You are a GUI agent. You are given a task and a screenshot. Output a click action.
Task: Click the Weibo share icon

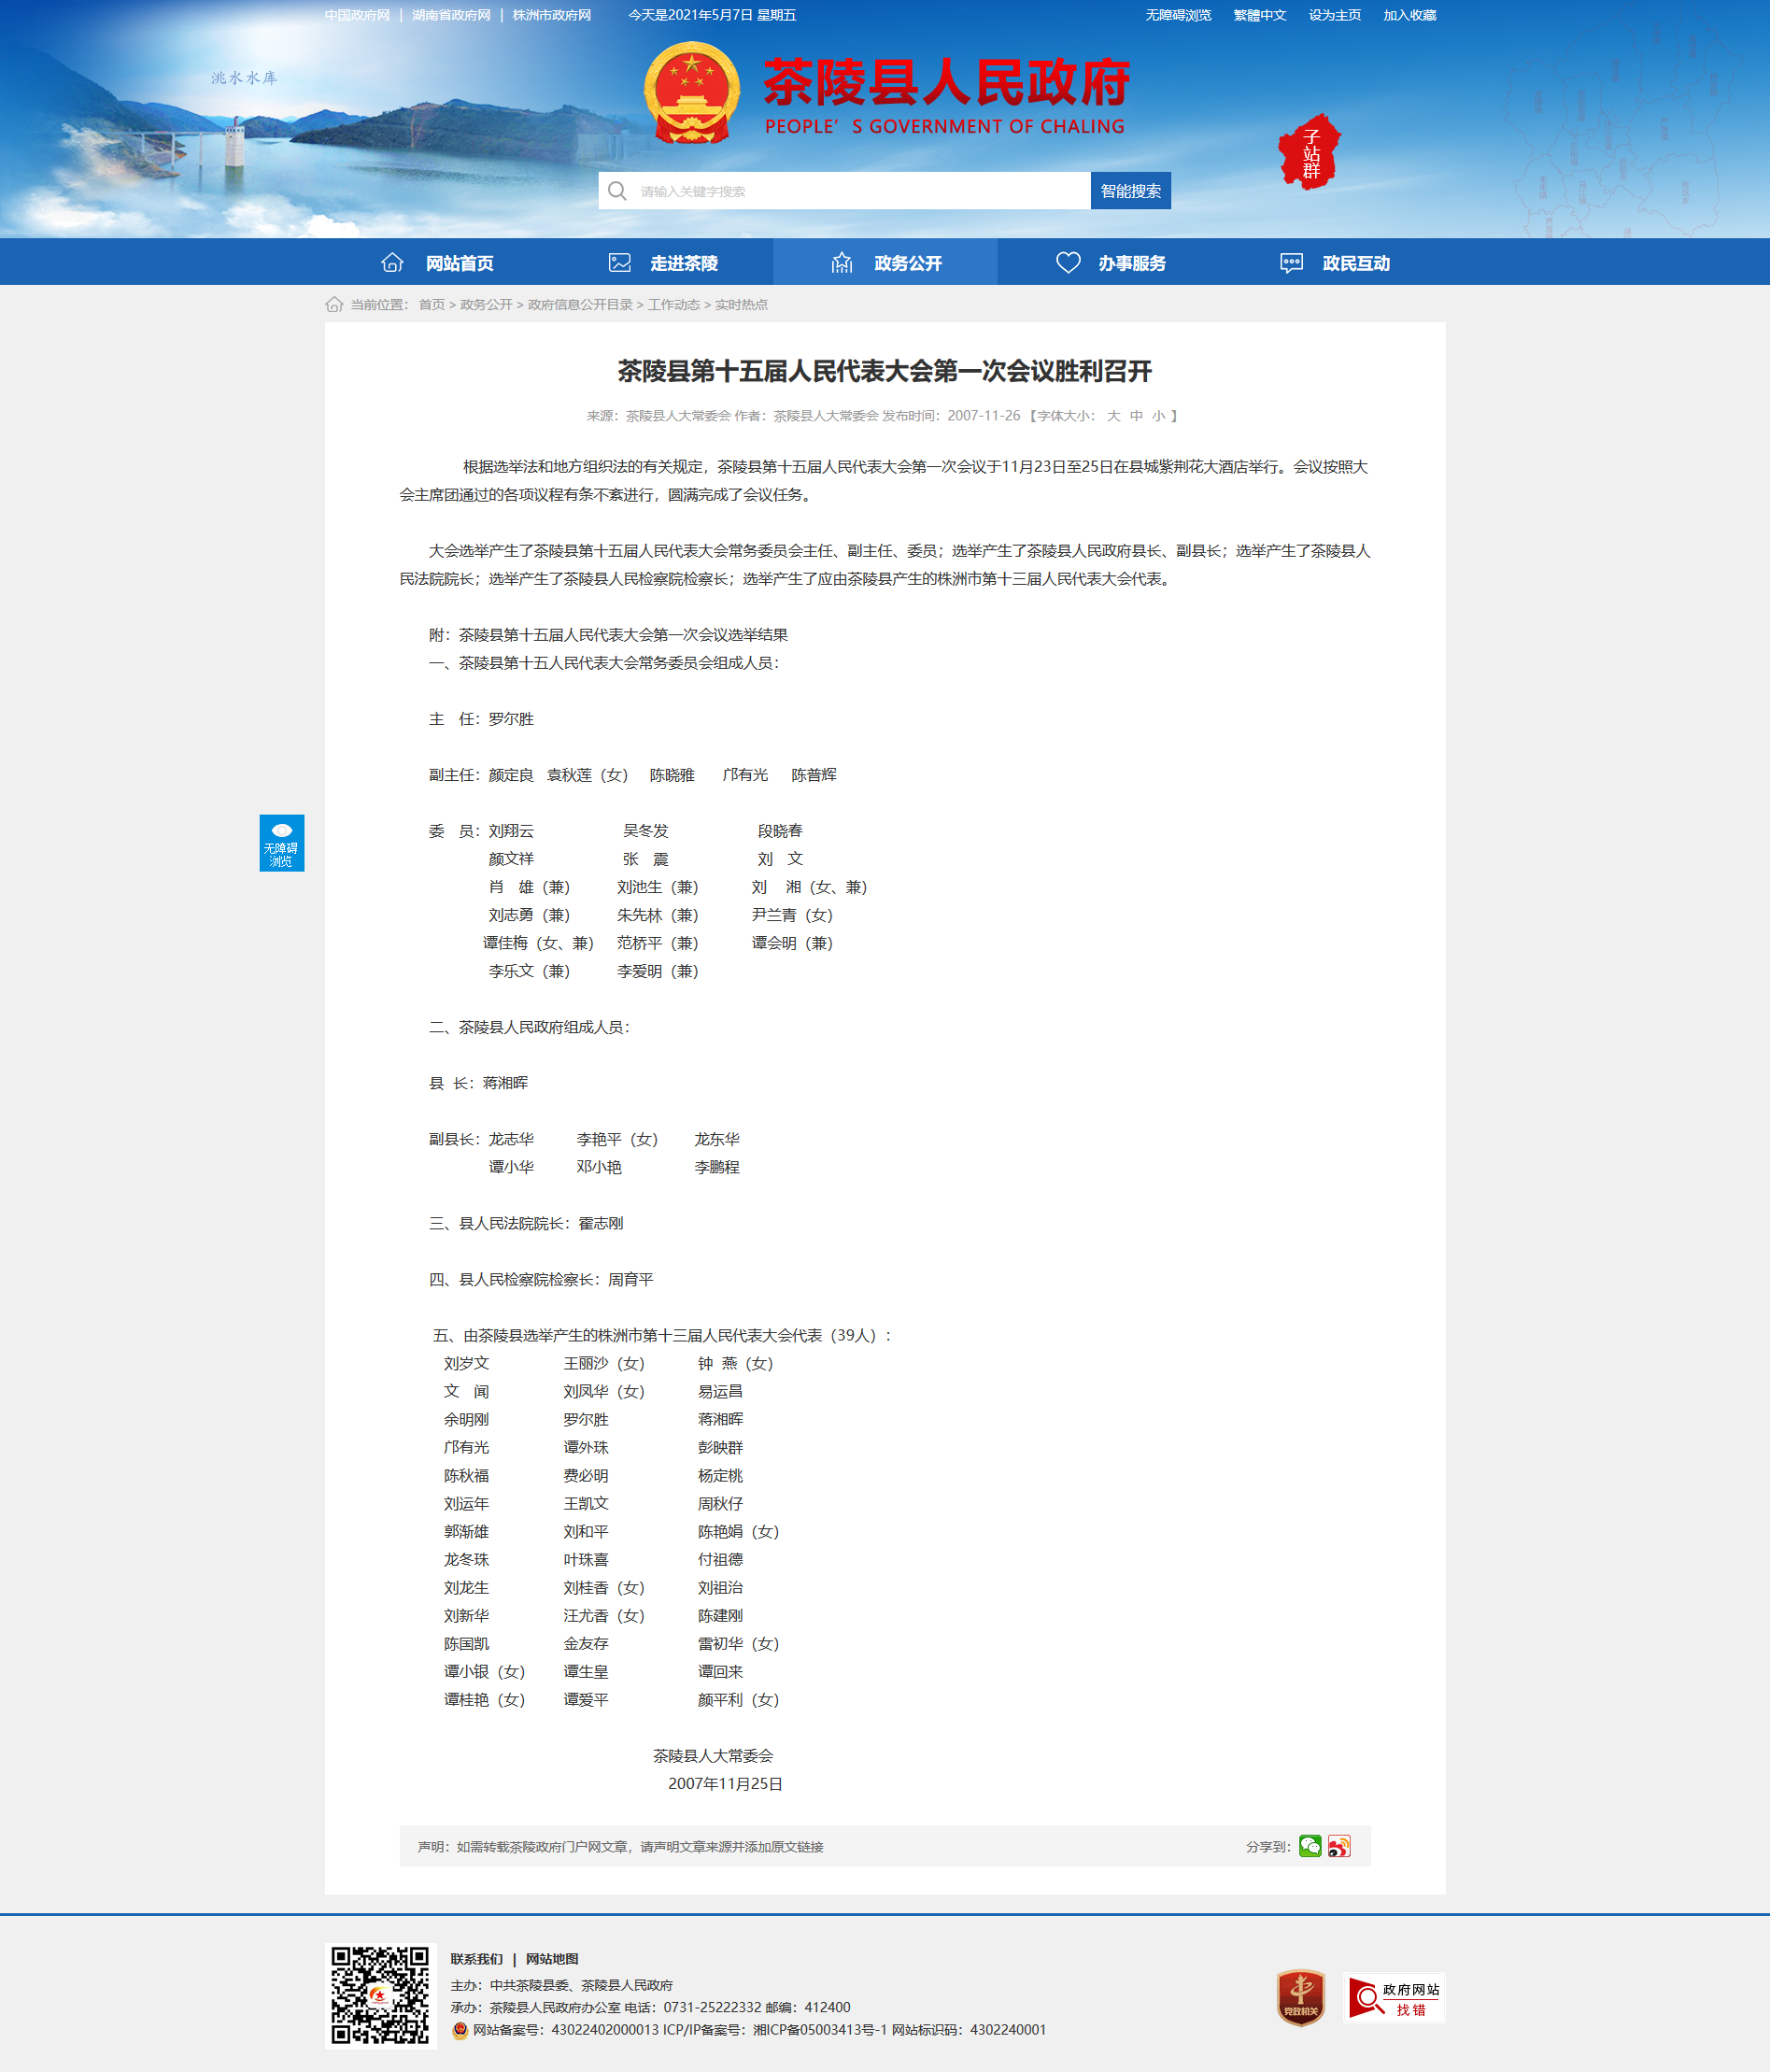pos(1339,1846)
